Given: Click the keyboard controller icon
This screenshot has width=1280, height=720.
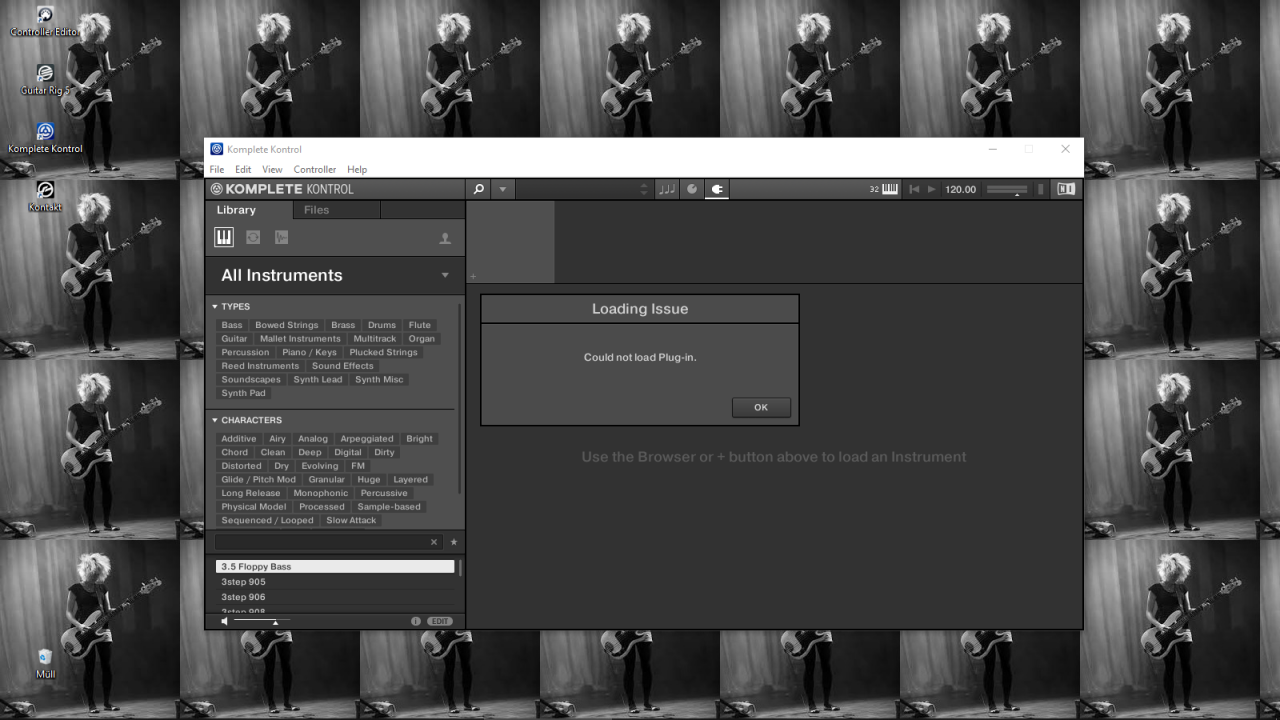Looking at the screenshot, I should point(890,189).
